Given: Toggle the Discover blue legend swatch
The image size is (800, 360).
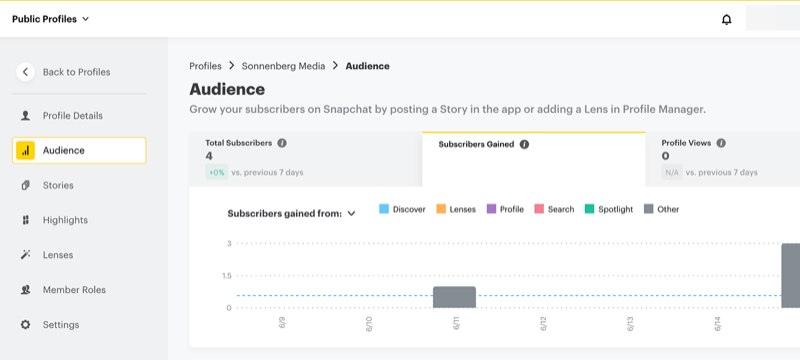Looking at the screenshot, I should click(384, 209).
